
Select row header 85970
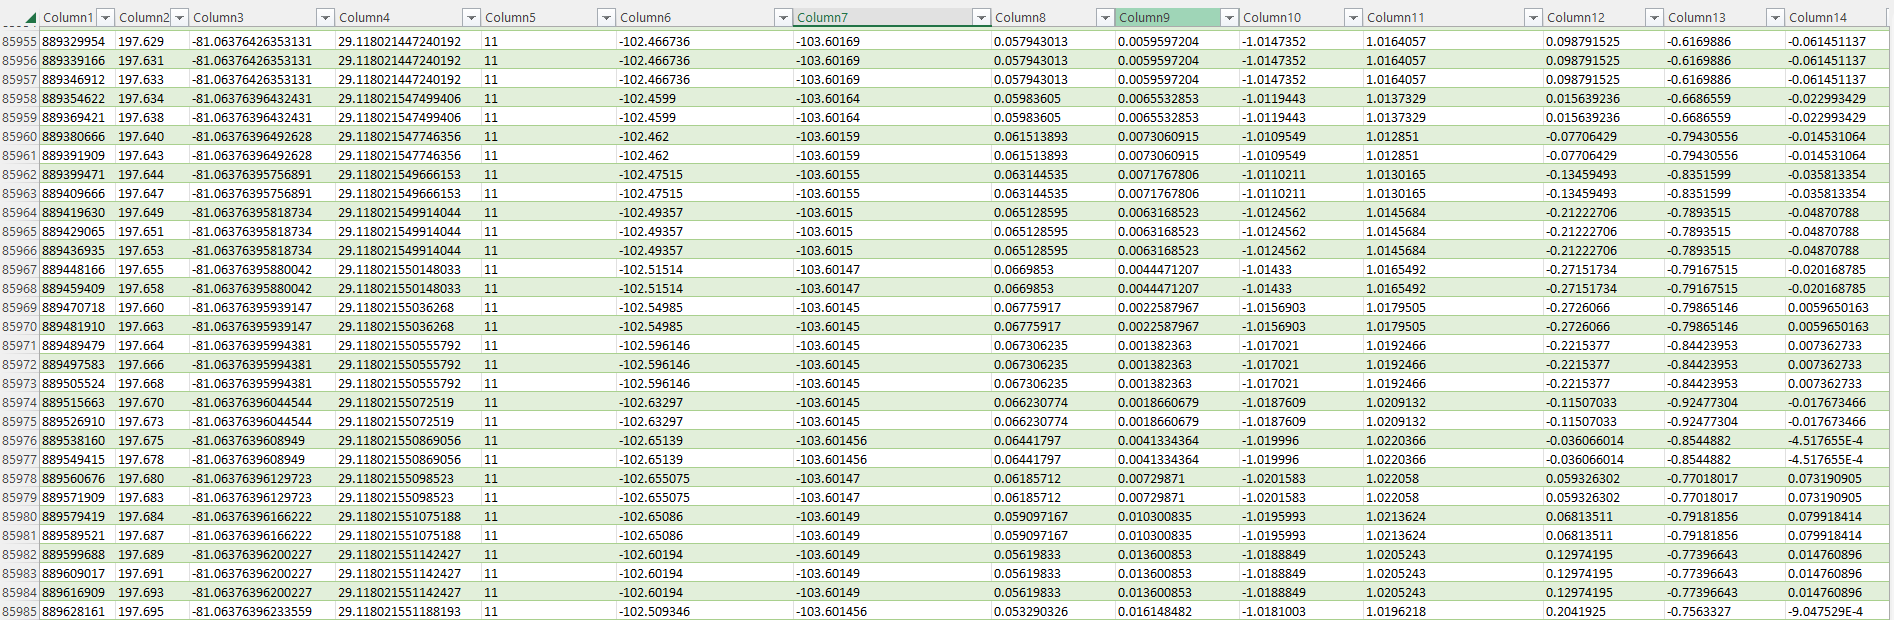coord(20,327)
